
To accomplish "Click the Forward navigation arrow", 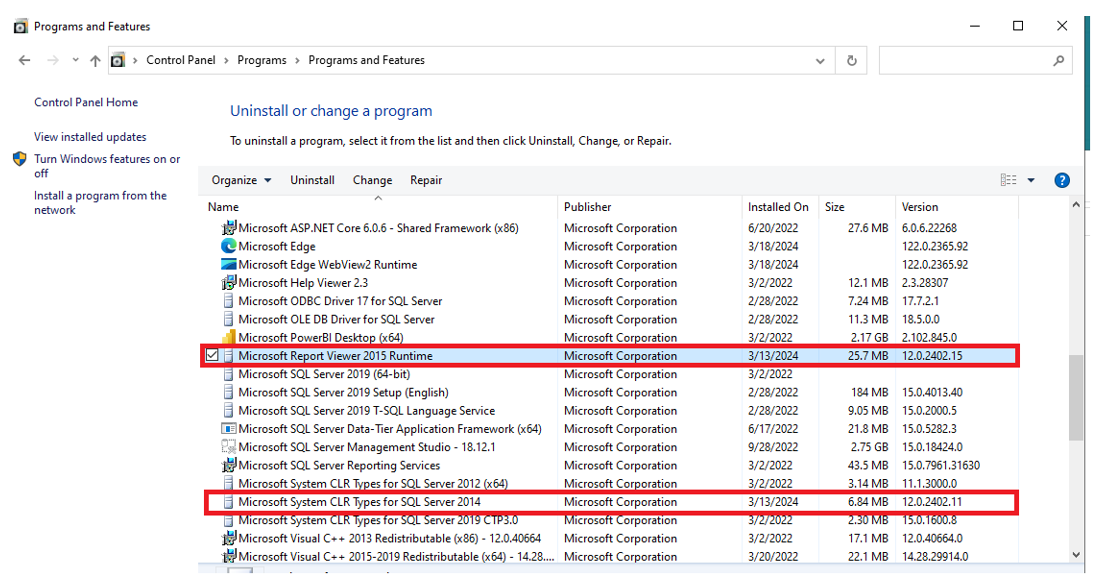I will [x=52, y=60].
